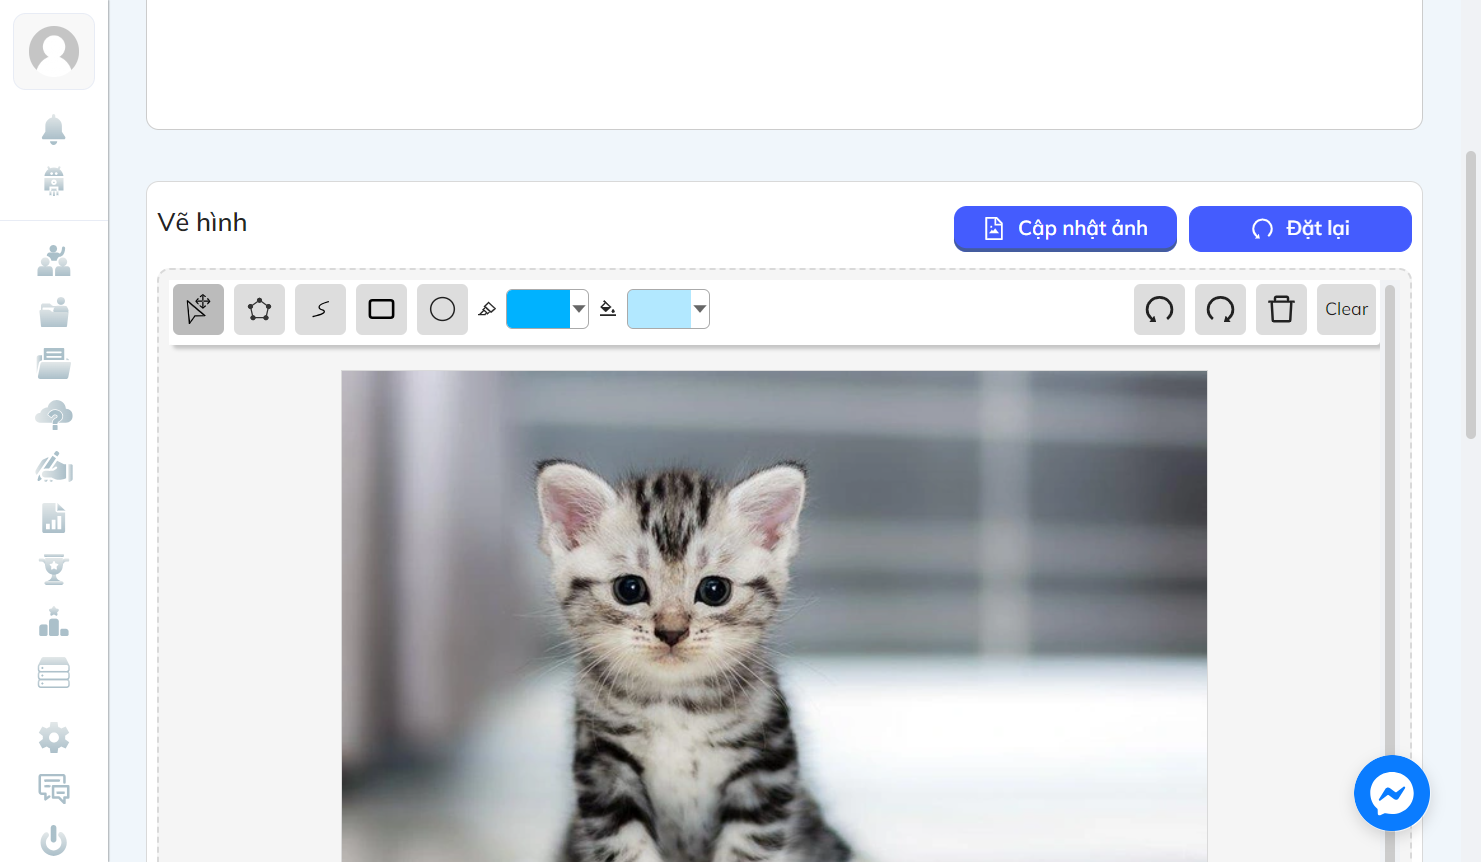The height and width of the screenshot is (862, 1481).
Task: Open the cloud question mark icon
Action: click(x=54, y=415)
